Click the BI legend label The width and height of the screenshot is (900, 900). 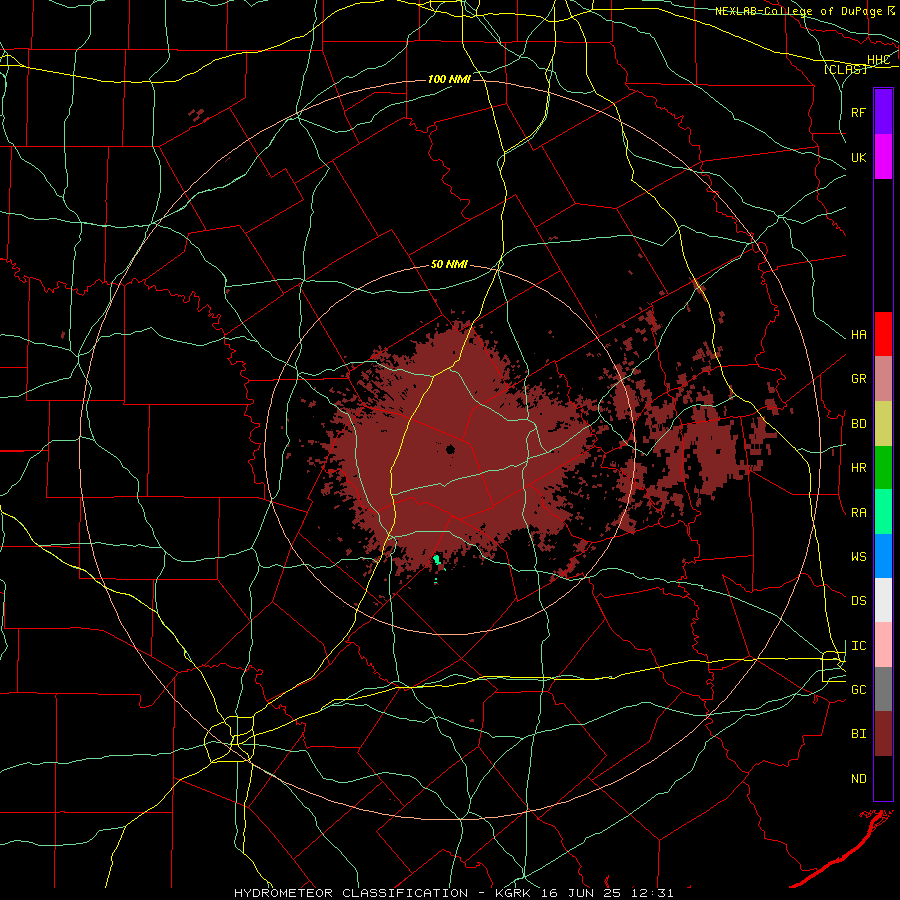858,734
